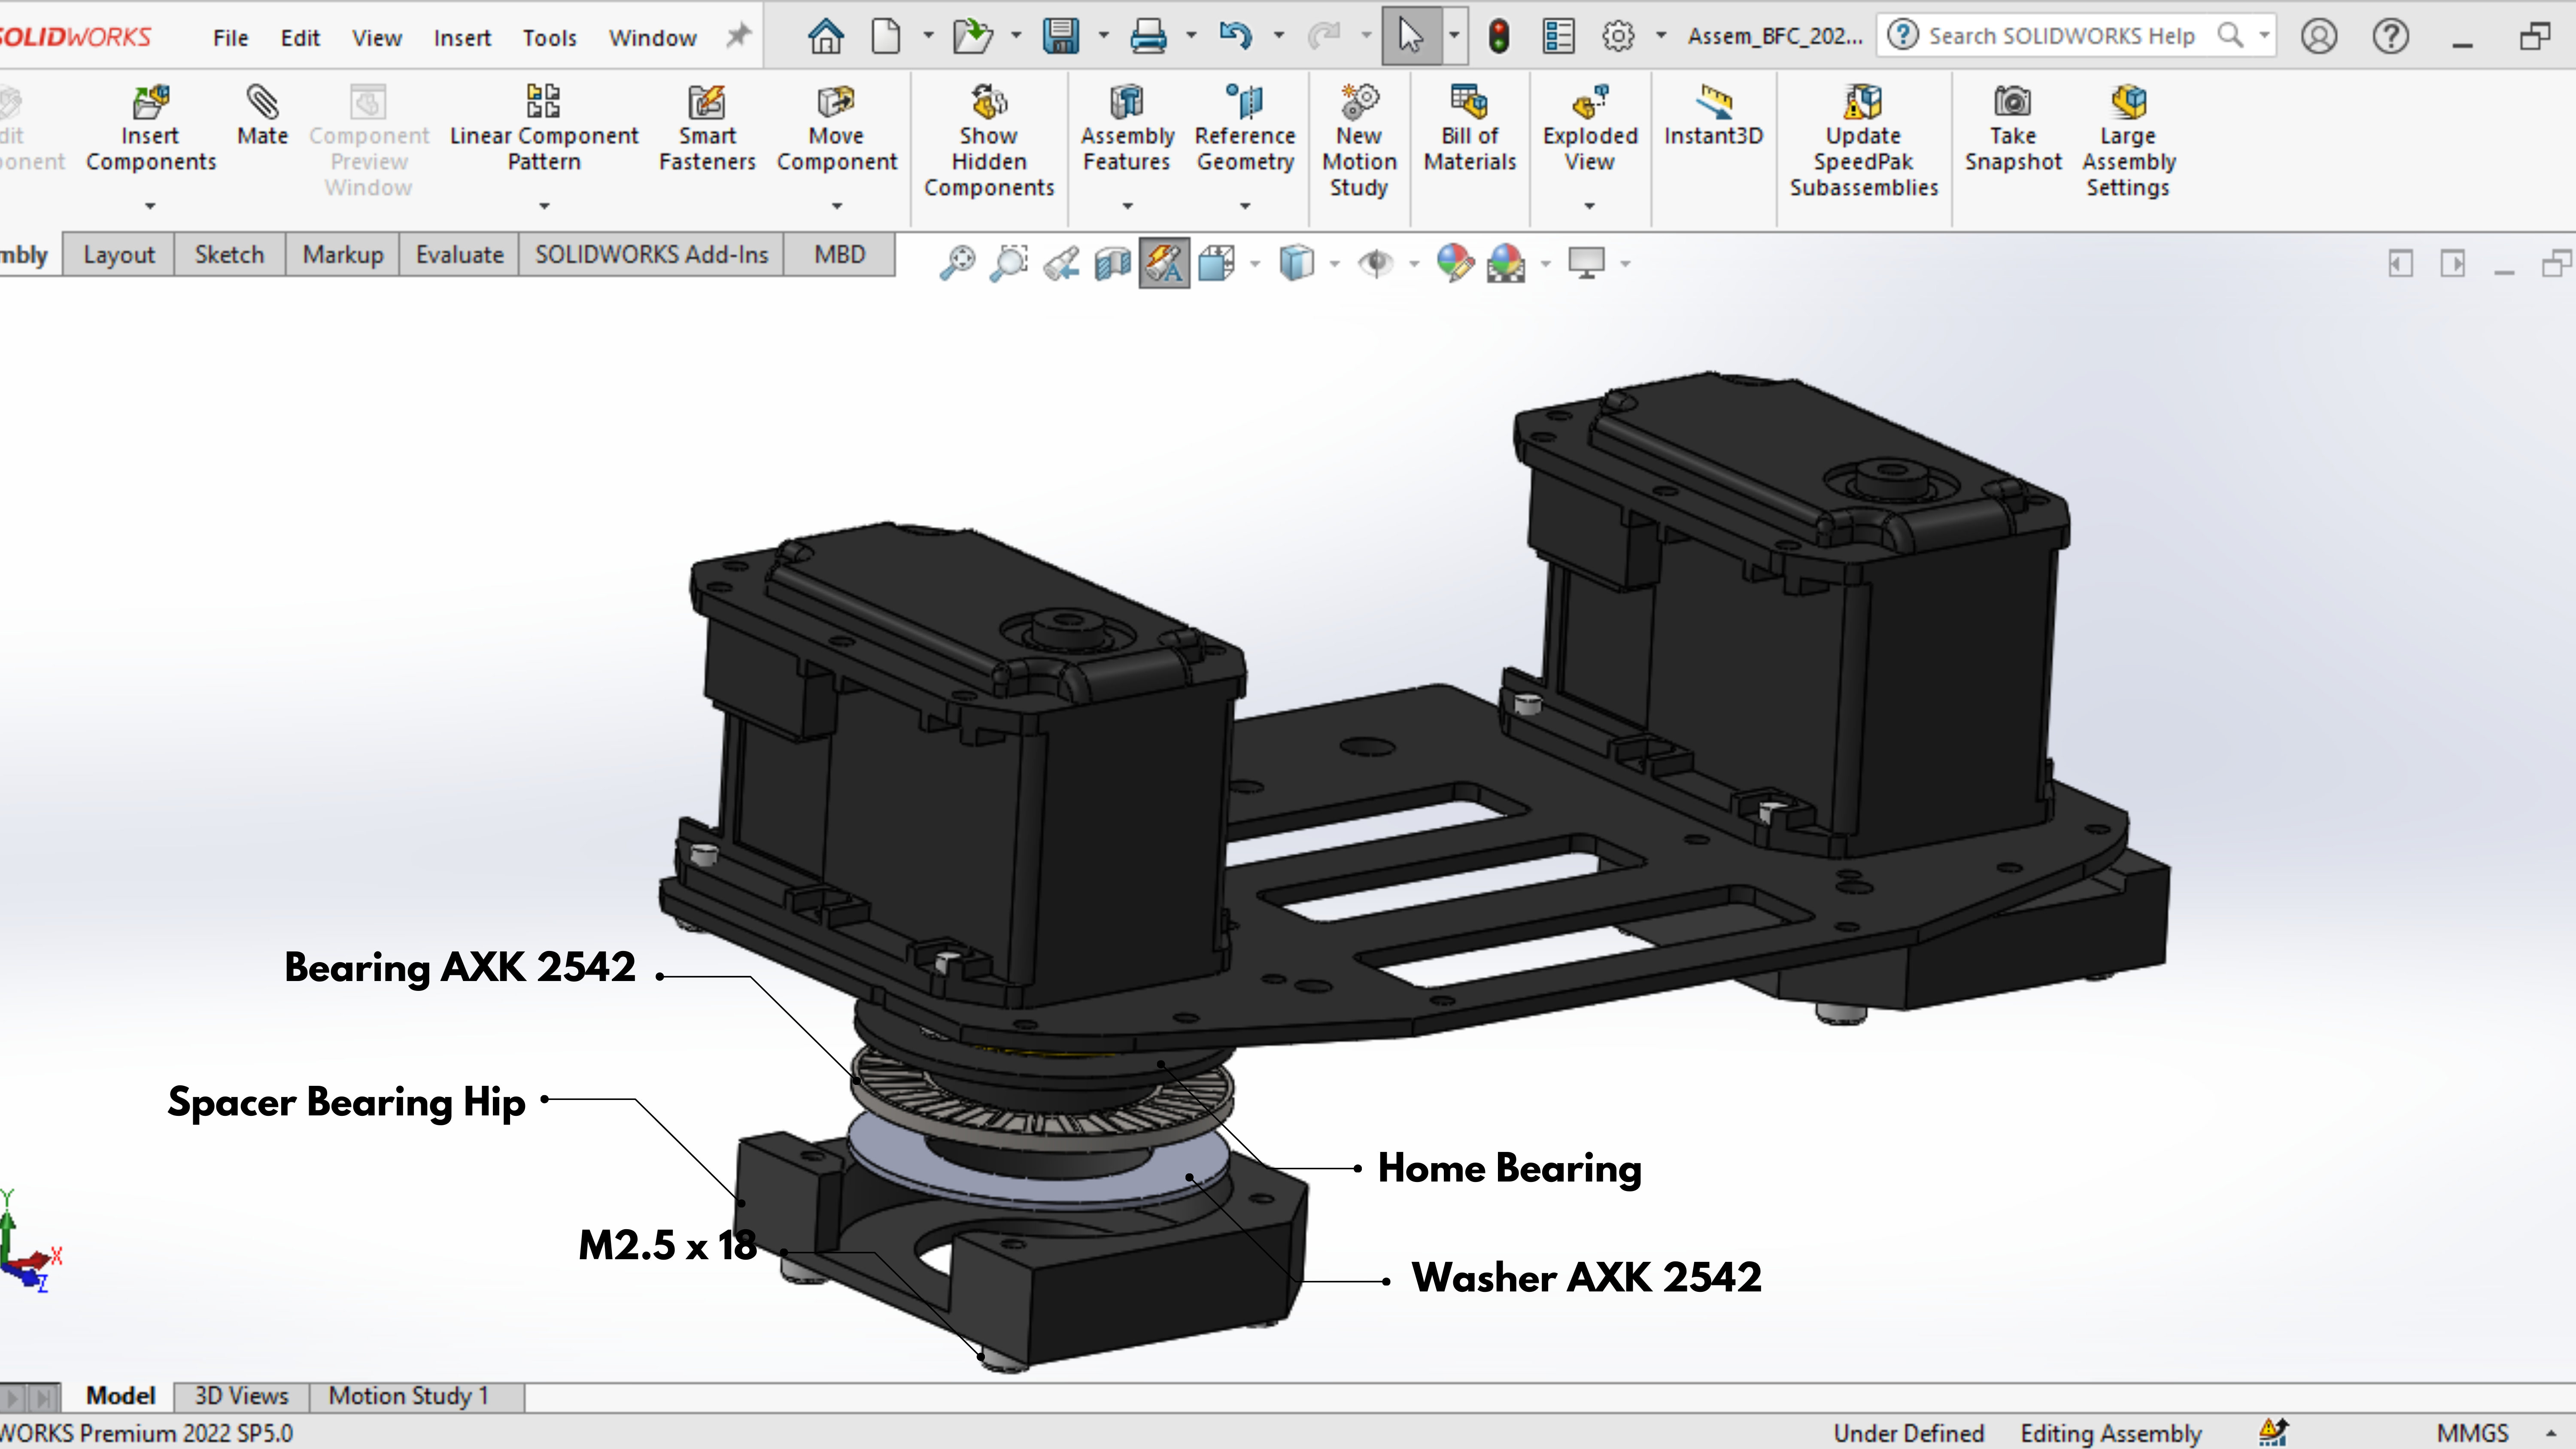Open the Motion Study 1 tab
2576x1449 pixels.
408,1396
